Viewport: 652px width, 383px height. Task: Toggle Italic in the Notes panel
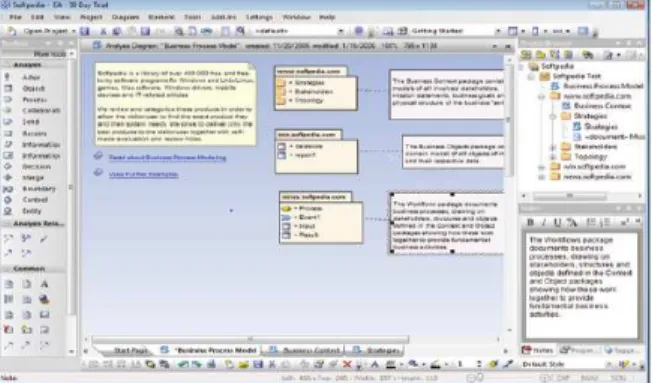click(x=543, y=222)
